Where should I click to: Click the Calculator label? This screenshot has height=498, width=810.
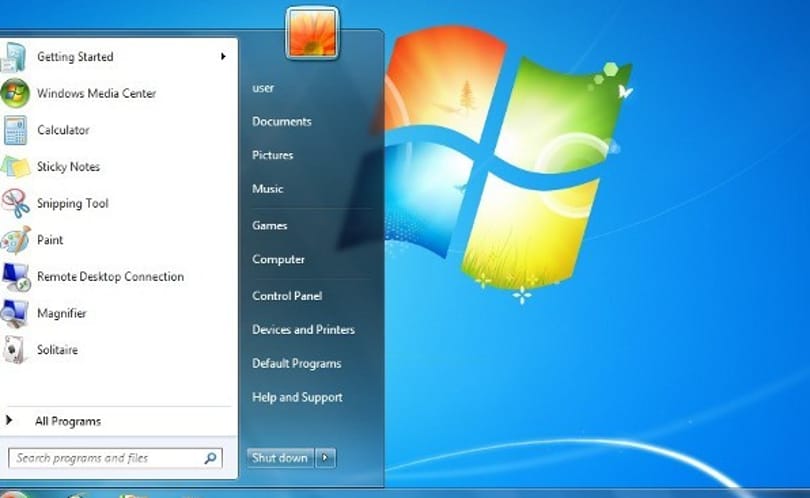(x=63, y=130)
